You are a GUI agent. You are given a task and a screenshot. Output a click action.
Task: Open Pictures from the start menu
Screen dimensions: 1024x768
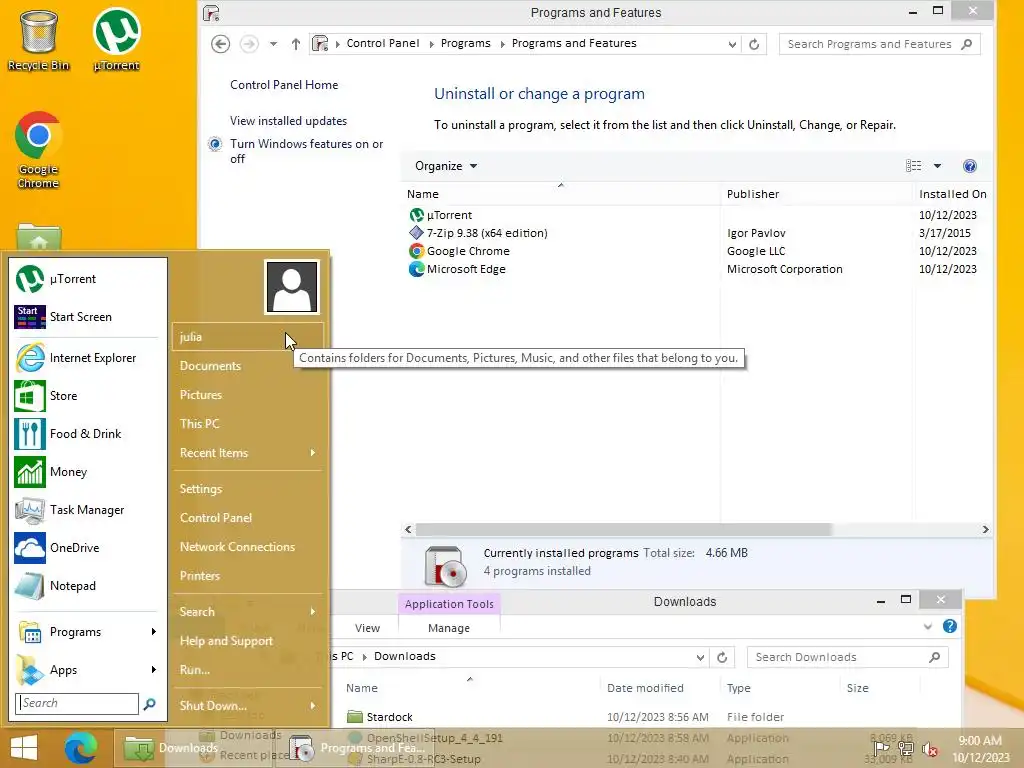click(248, 394)
